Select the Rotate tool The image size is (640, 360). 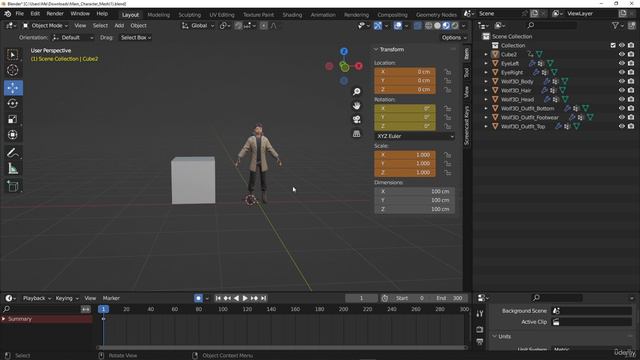[x=13, y=103]
